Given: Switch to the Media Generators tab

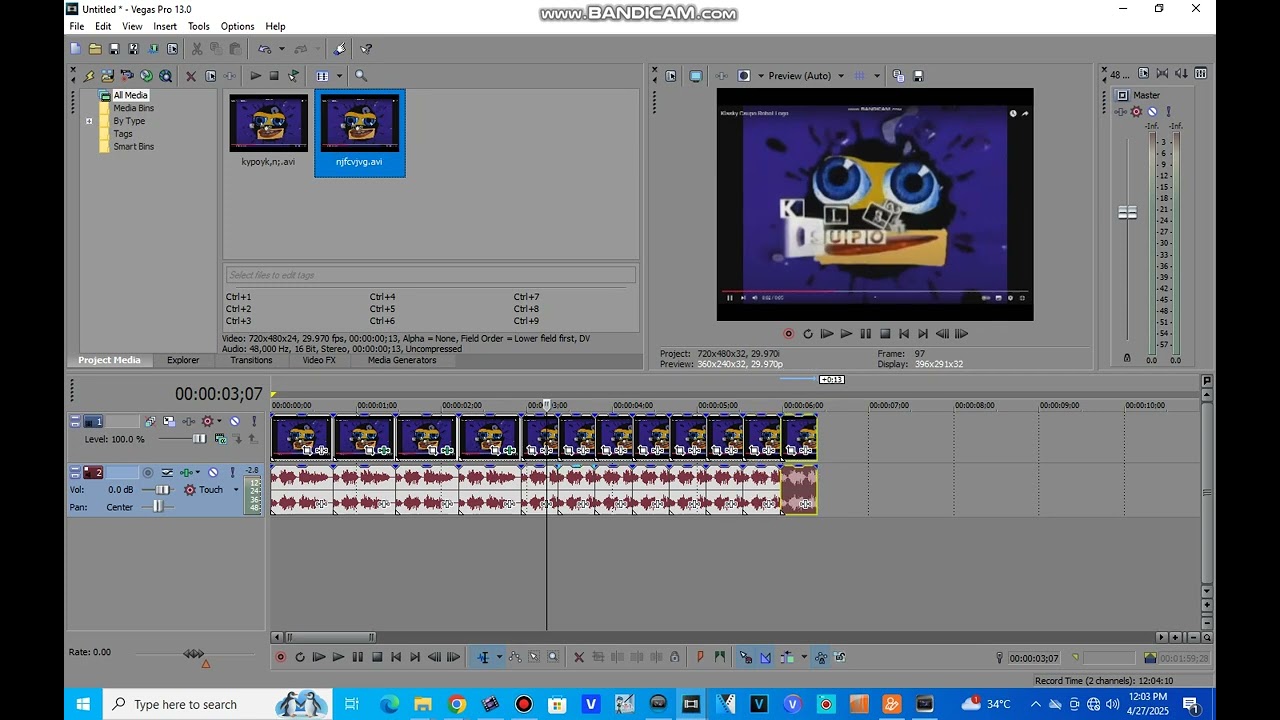Looking at the screenshot, I should [402, 360].
